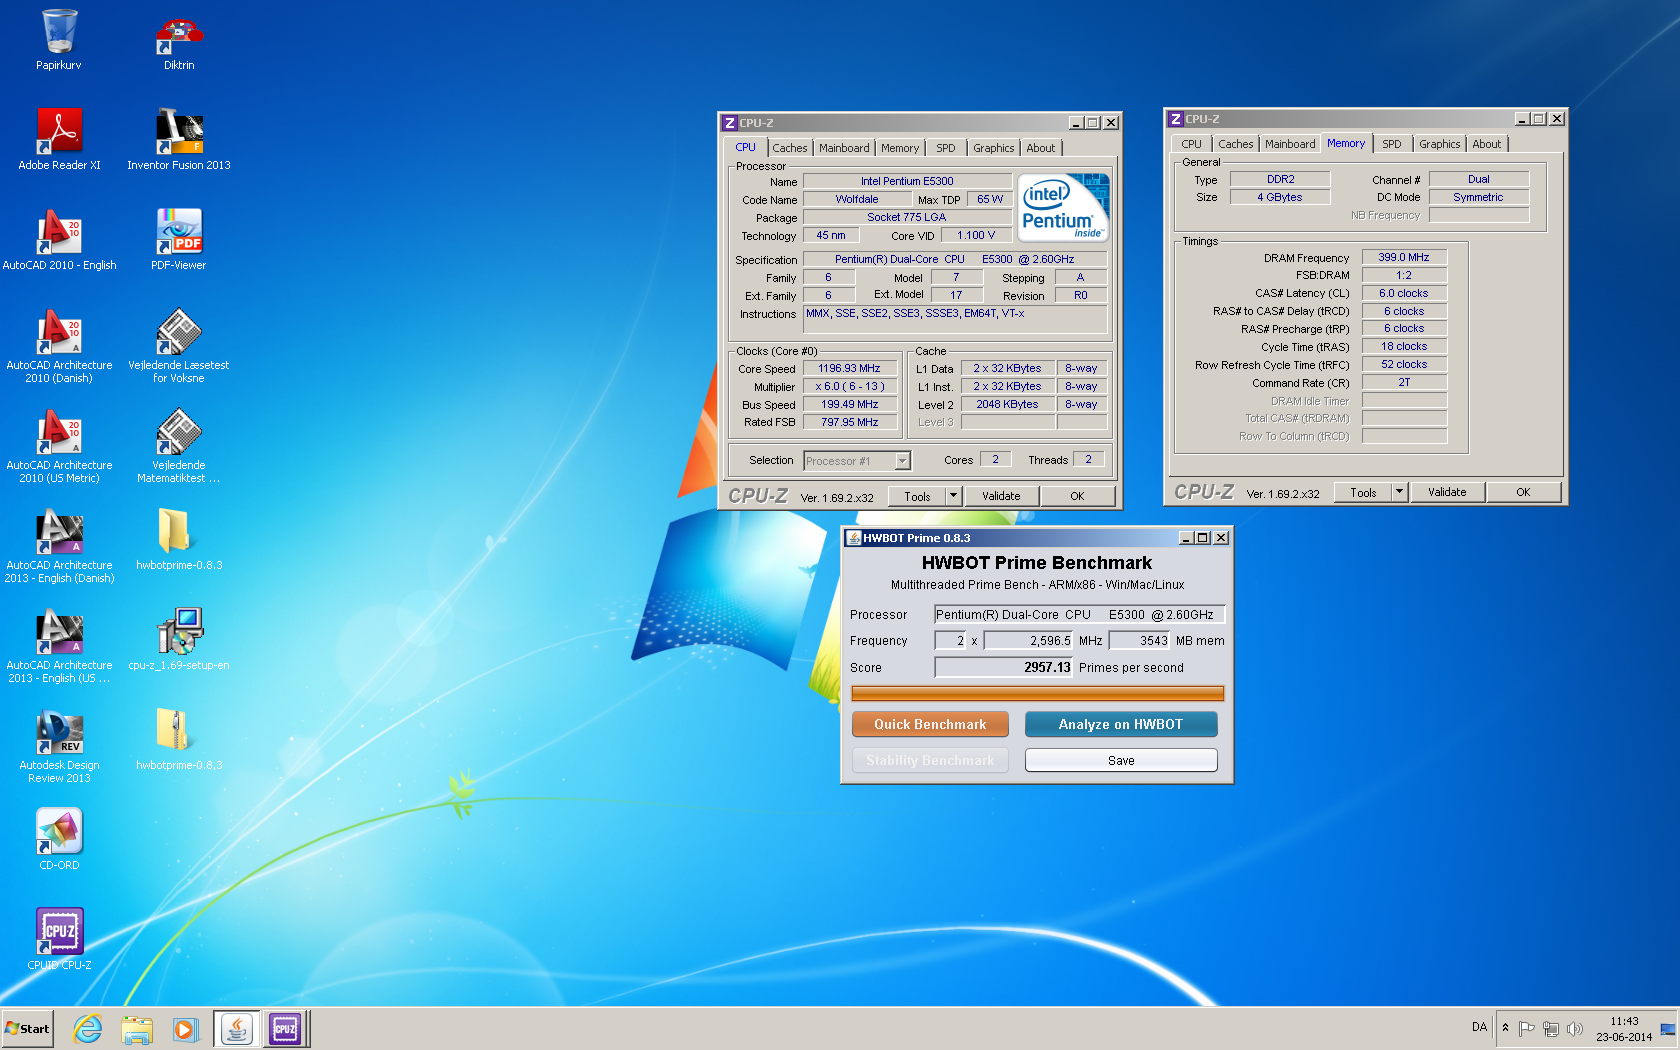Switch to the Java HWBOT taskbar item
Screen dimensions: 1680x1050
click(237, 1029)
